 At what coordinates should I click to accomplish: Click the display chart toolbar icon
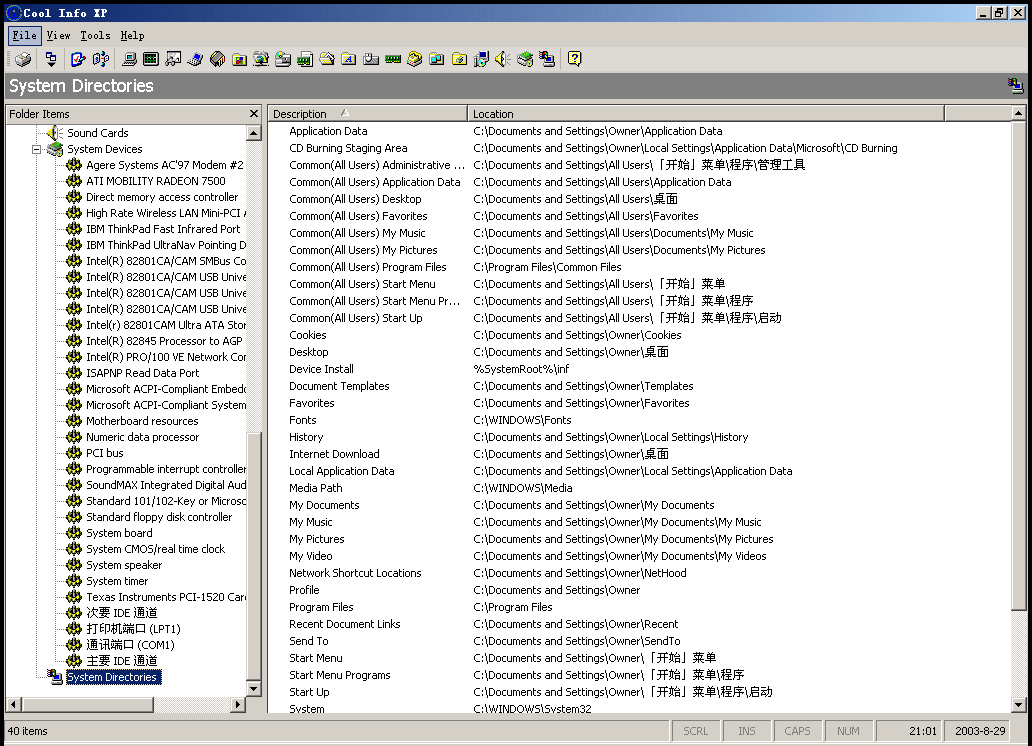pyautogui.click(x=173, y=59)
